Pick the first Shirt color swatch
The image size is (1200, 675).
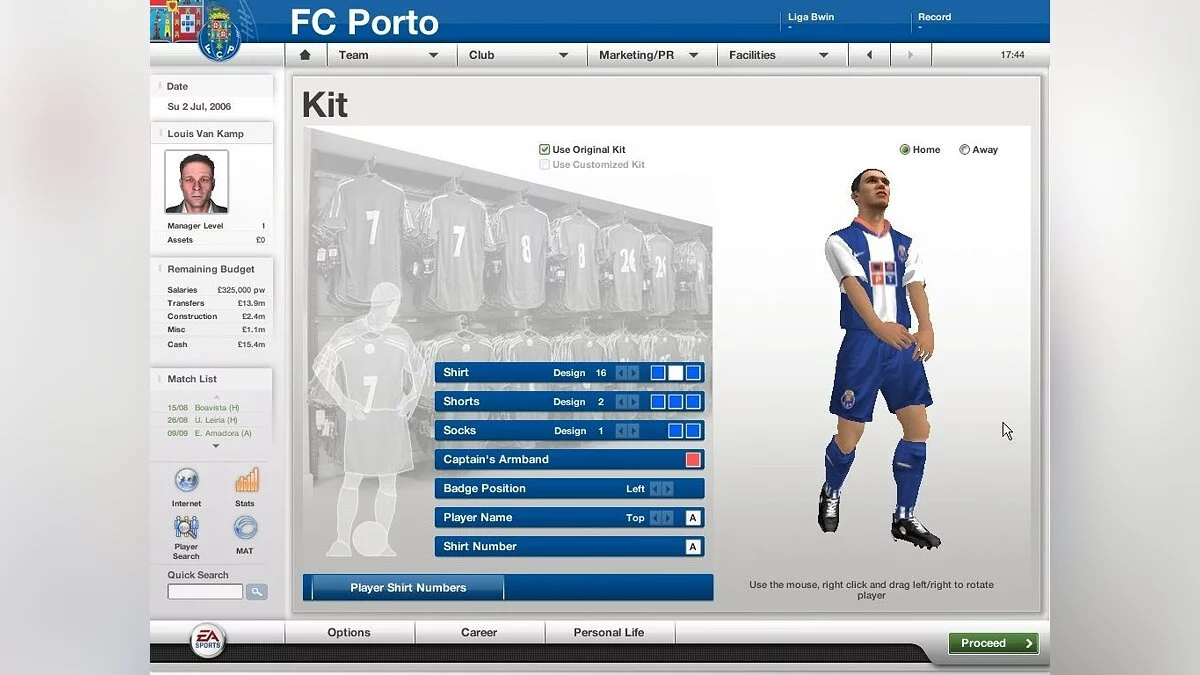658,373
